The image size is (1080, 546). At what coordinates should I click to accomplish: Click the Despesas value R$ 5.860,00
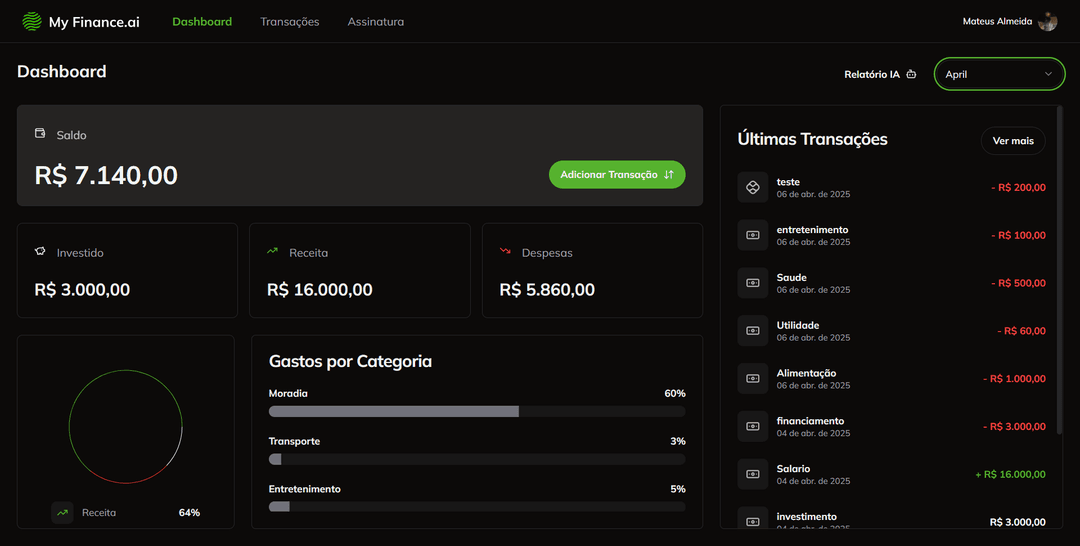pos(547,289)
